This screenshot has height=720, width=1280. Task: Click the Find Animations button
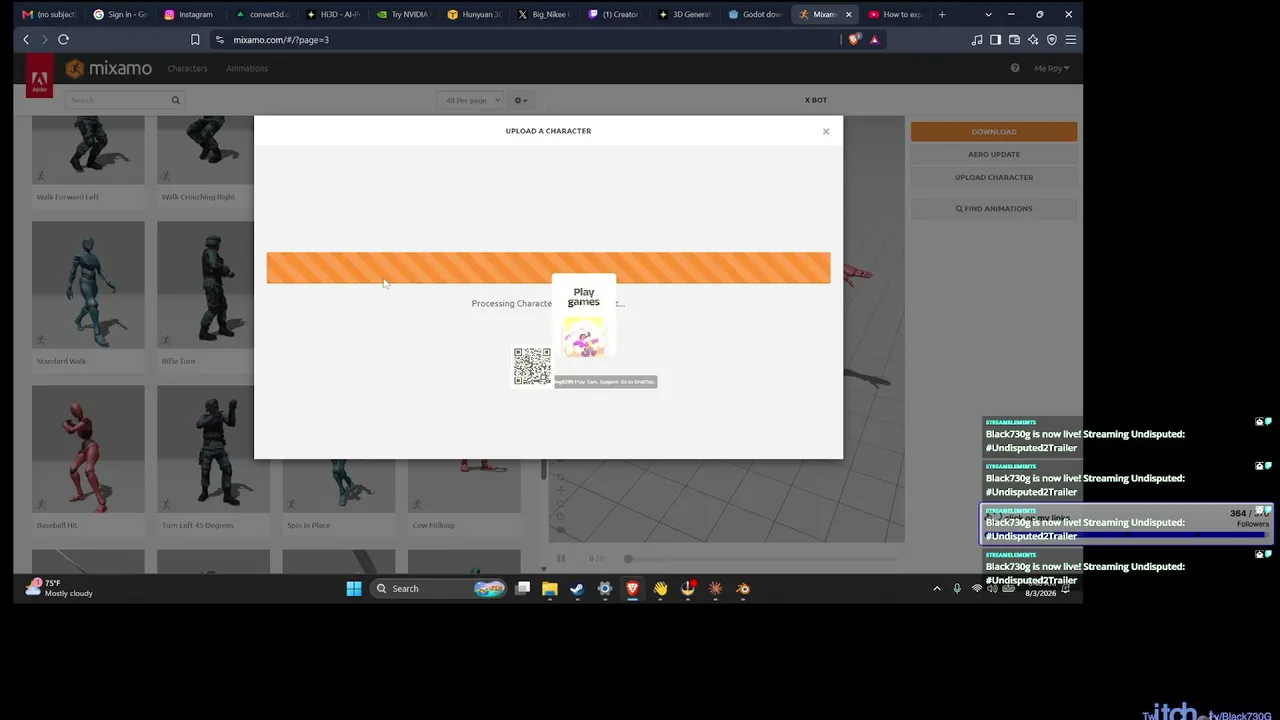click(x=994, y=209)
